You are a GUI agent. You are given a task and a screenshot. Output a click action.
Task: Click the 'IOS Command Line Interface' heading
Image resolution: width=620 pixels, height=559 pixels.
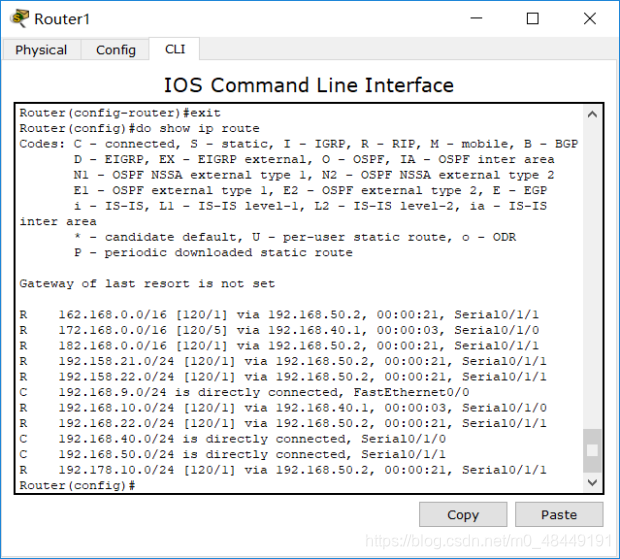(x=309, y=85)
